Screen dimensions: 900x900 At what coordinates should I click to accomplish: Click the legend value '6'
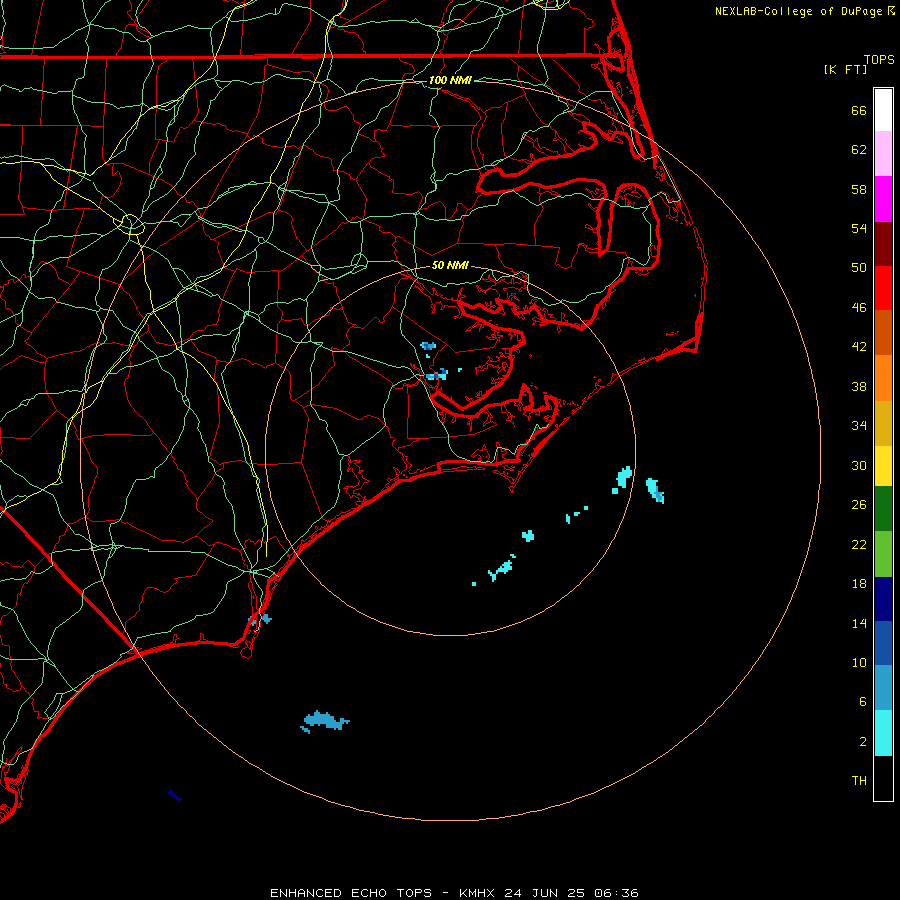(x=863, y=702)
